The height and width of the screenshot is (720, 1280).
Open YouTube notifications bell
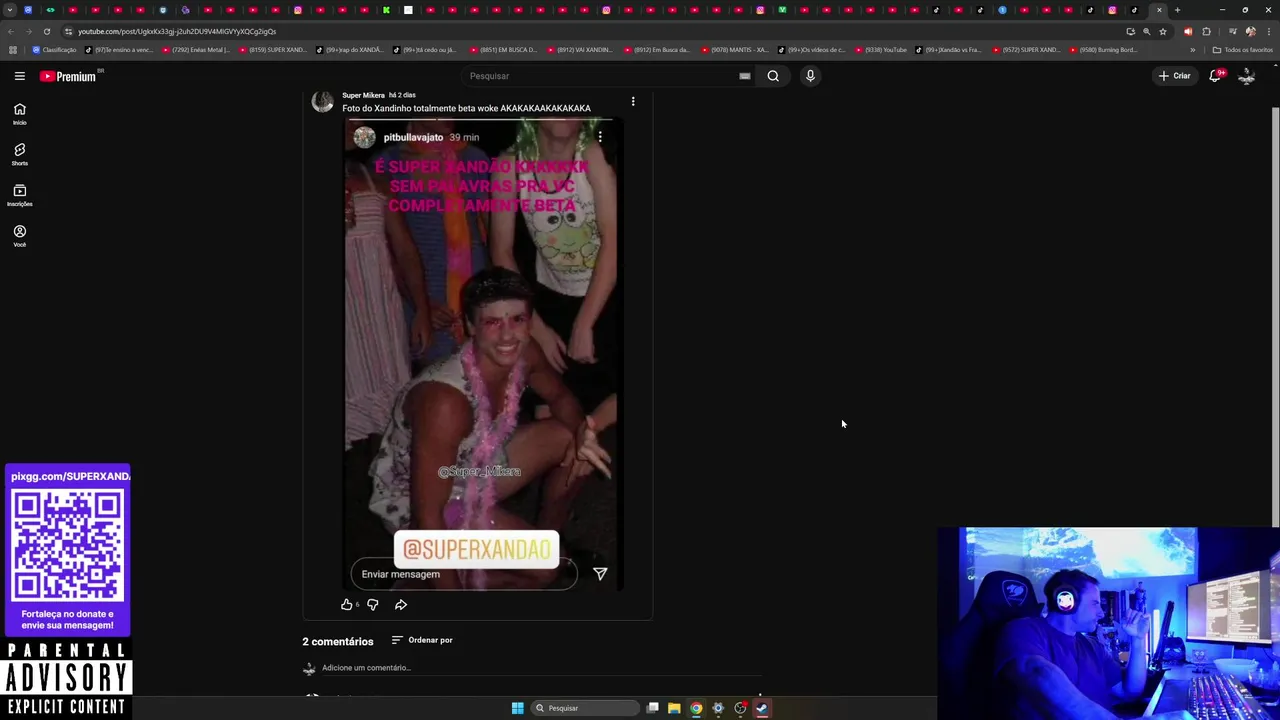point(1215,76)
